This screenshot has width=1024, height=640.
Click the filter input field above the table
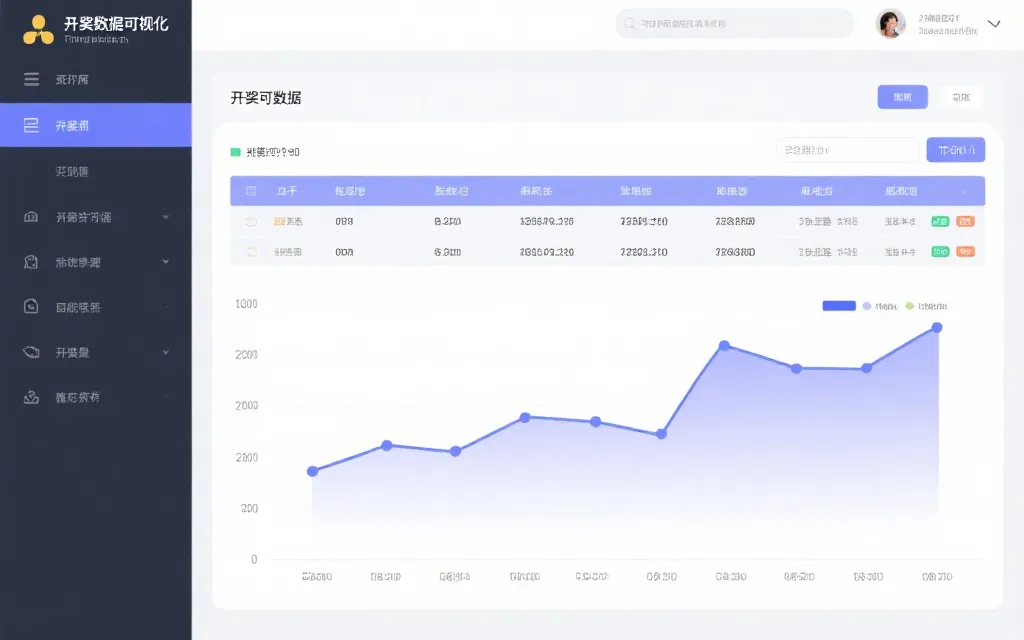coord(846,150)
